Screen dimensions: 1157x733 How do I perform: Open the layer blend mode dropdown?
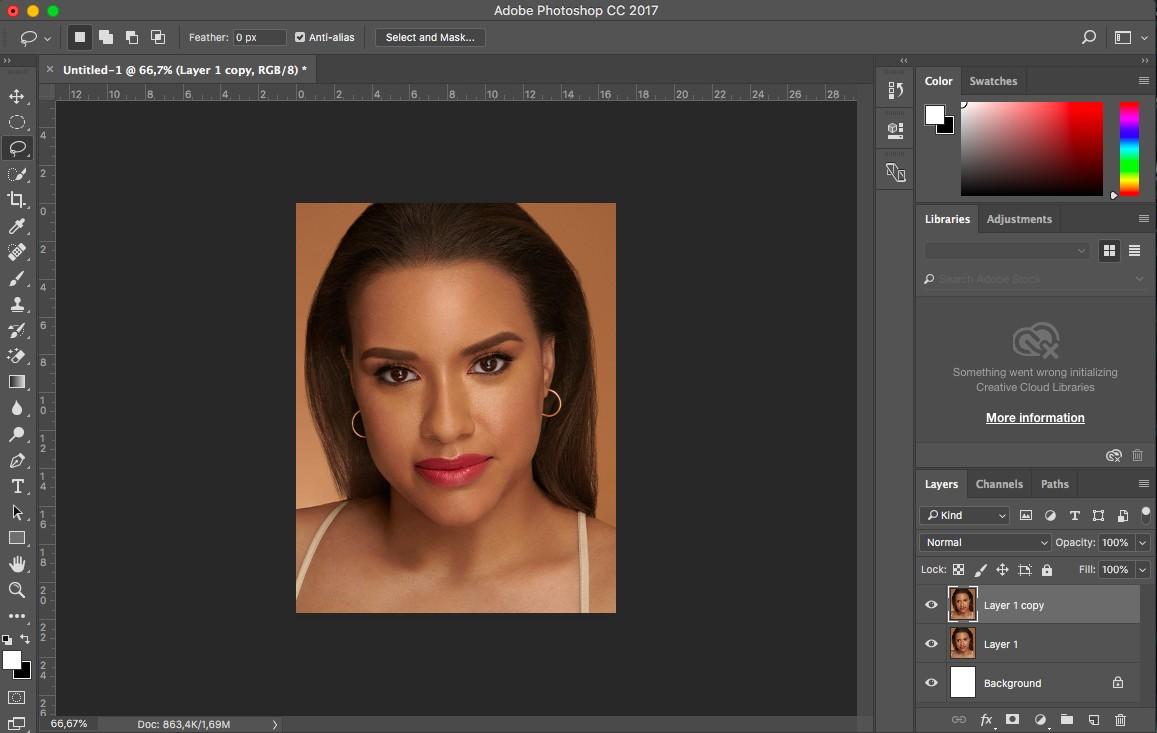click(984, 542)
